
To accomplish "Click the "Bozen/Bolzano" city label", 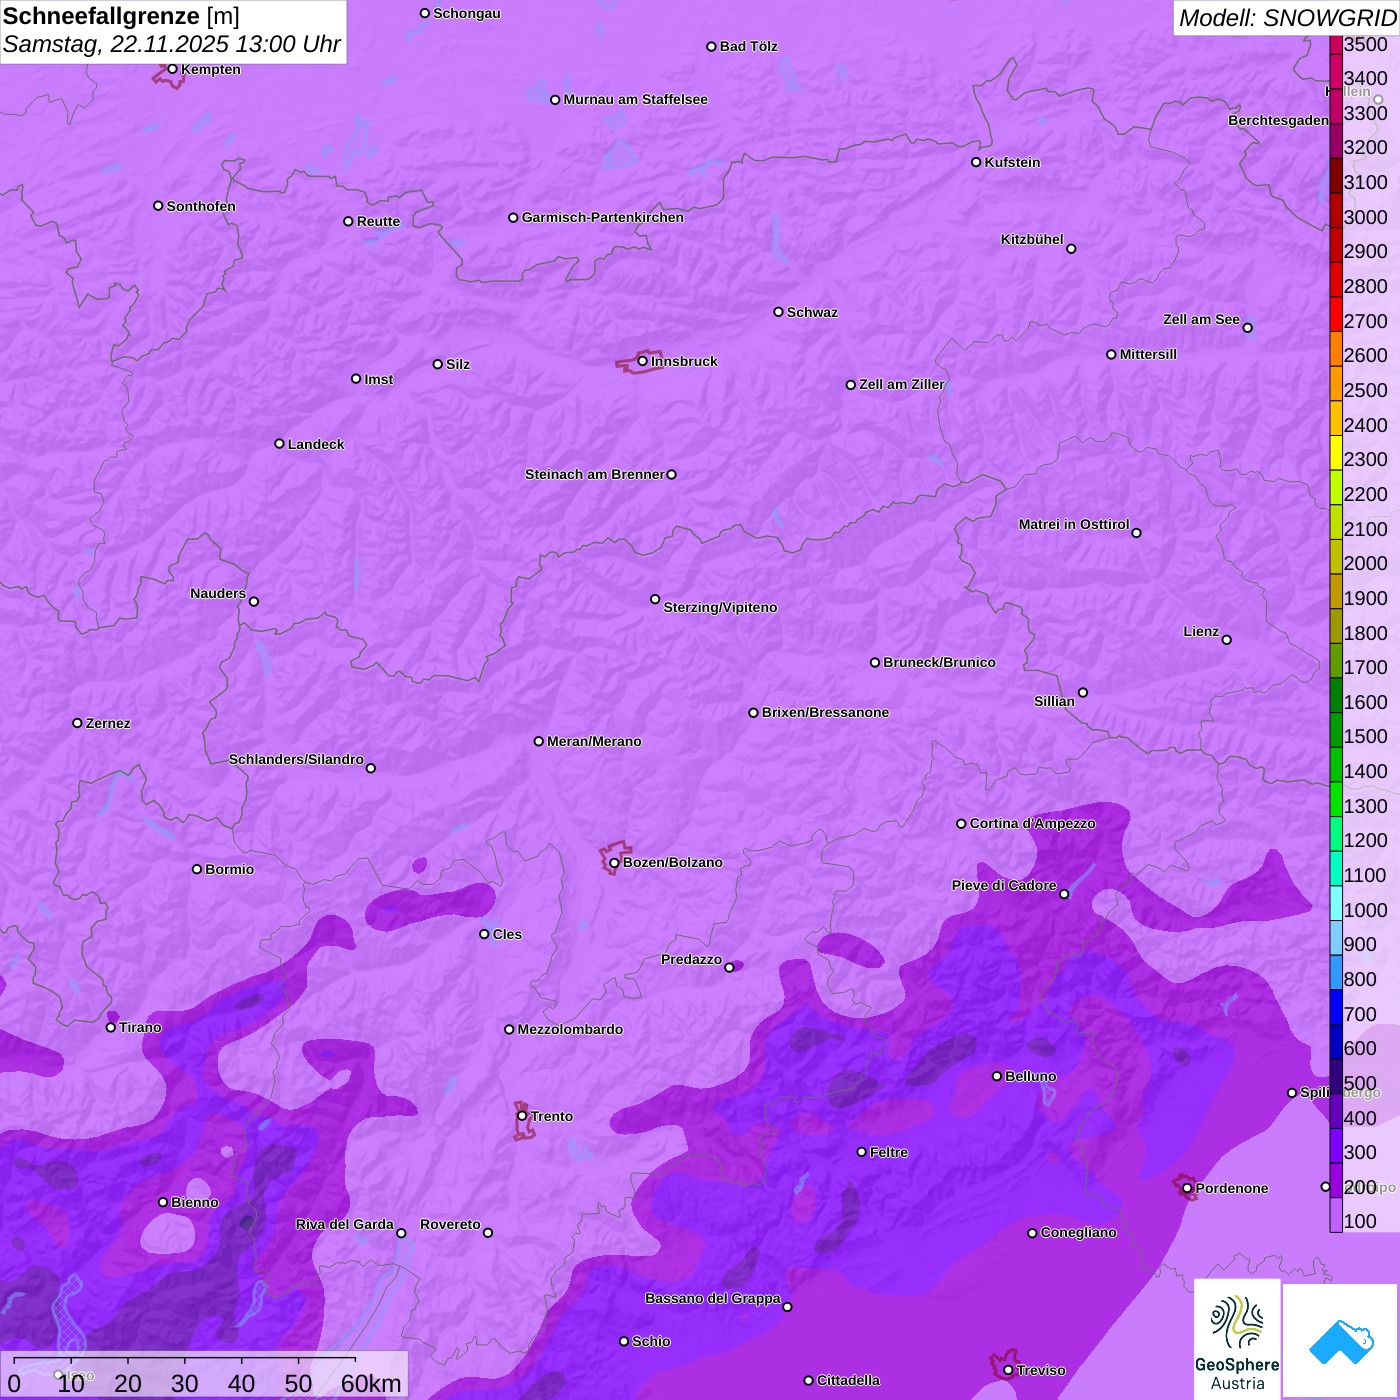I will (x=673, y=862).
